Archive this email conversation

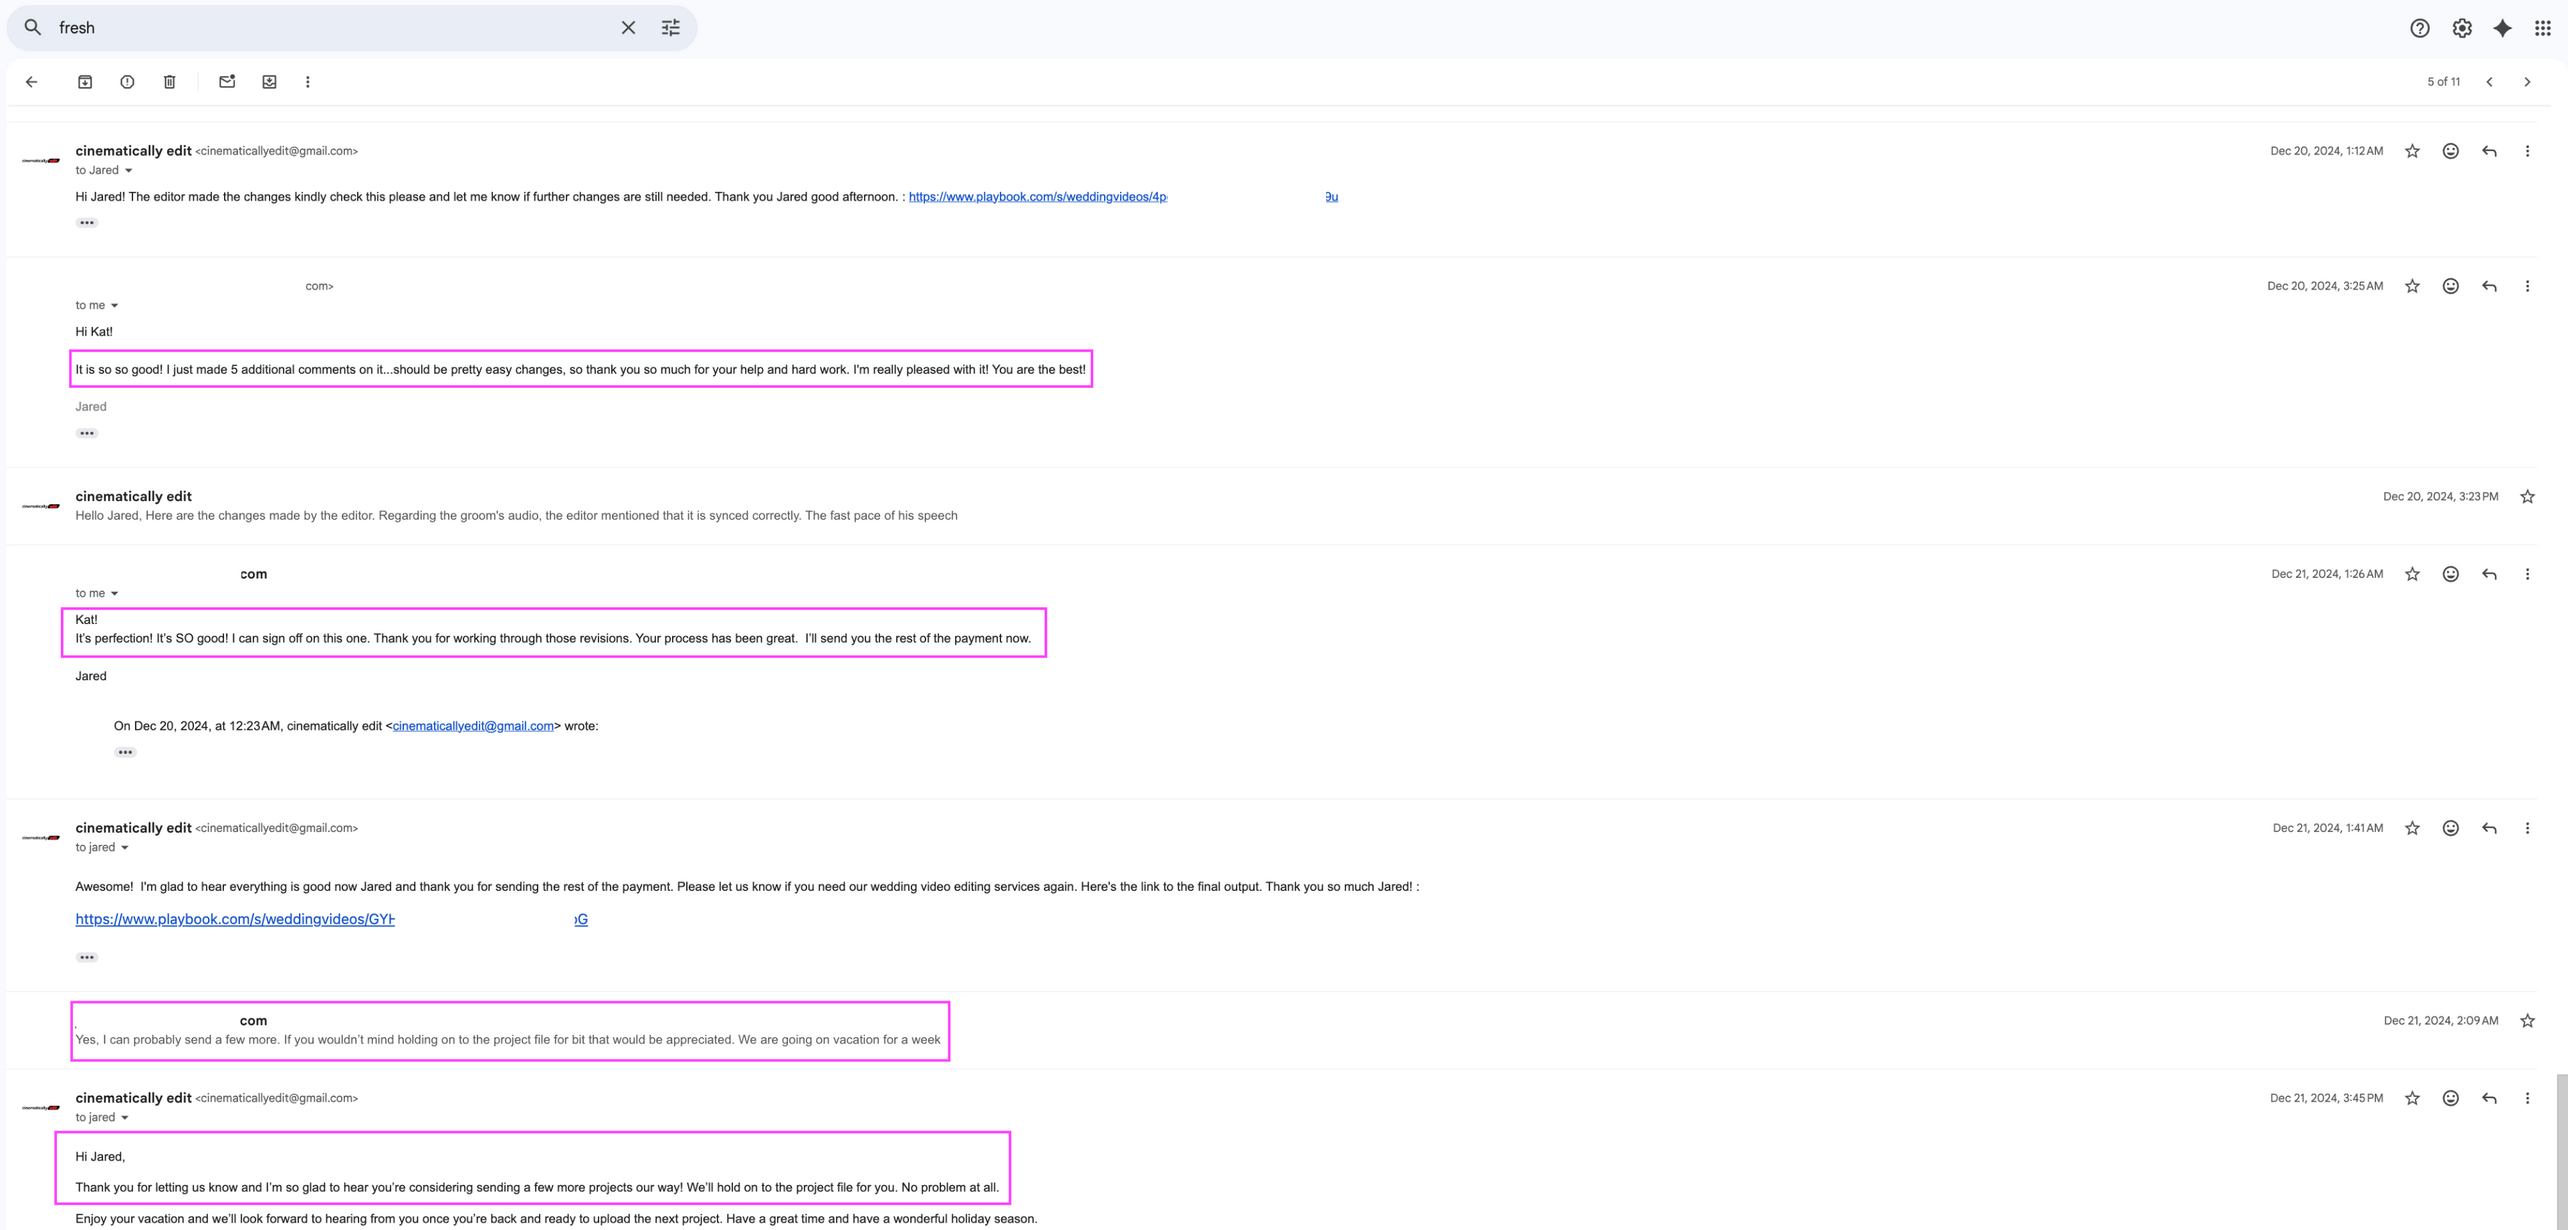click(x=85, y=82)
